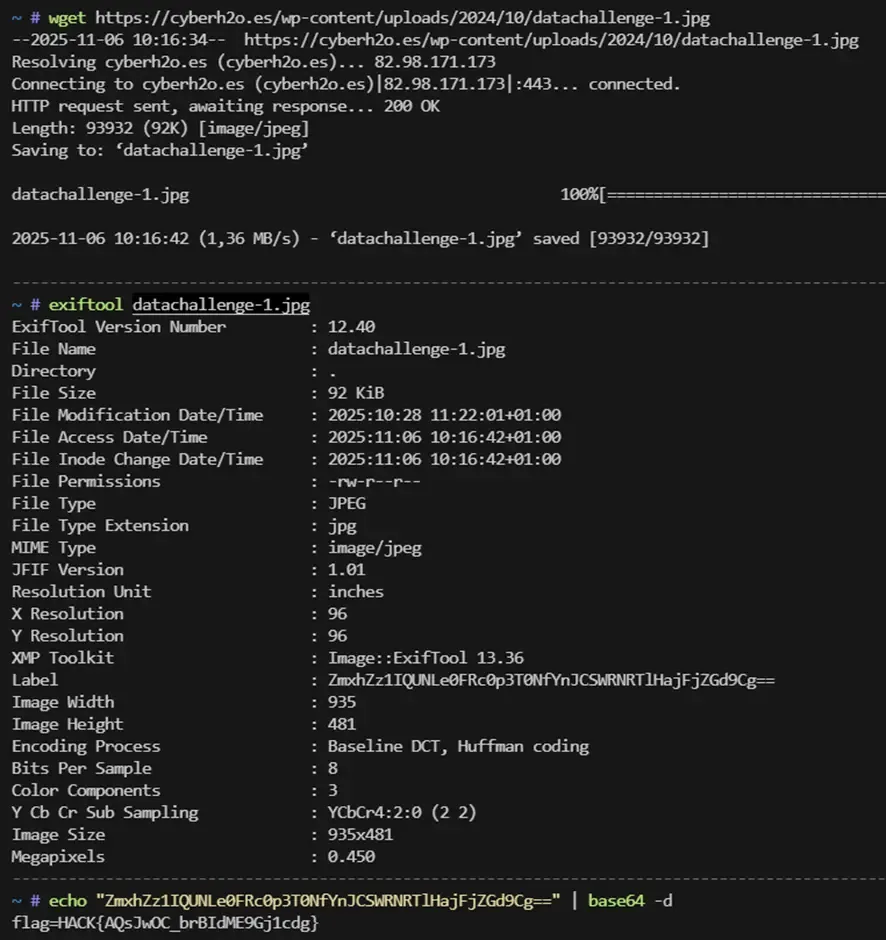Click the Label base64 value in exiftool output

click(x=551, y=680)
